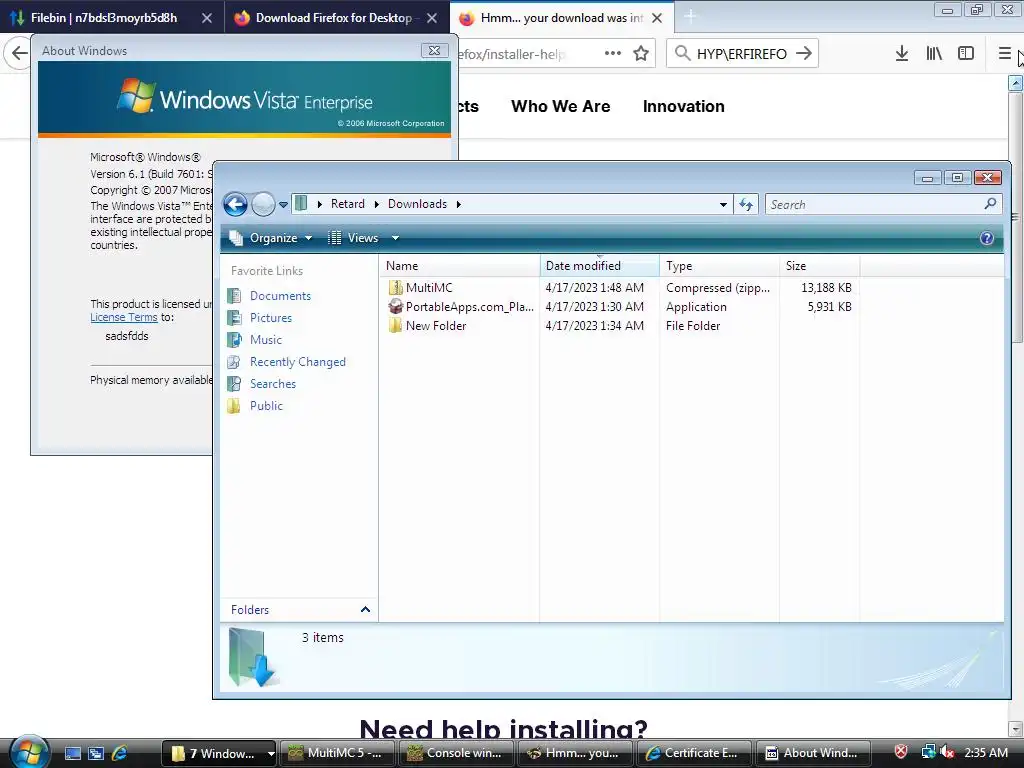Open License Terms link in About Windows
This screenshot has width=1024, height=768.
[124, 317]
